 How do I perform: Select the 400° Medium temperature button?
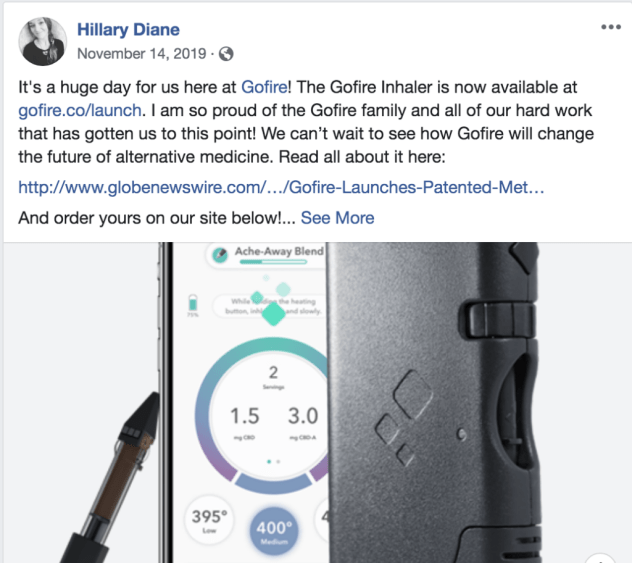274,531
